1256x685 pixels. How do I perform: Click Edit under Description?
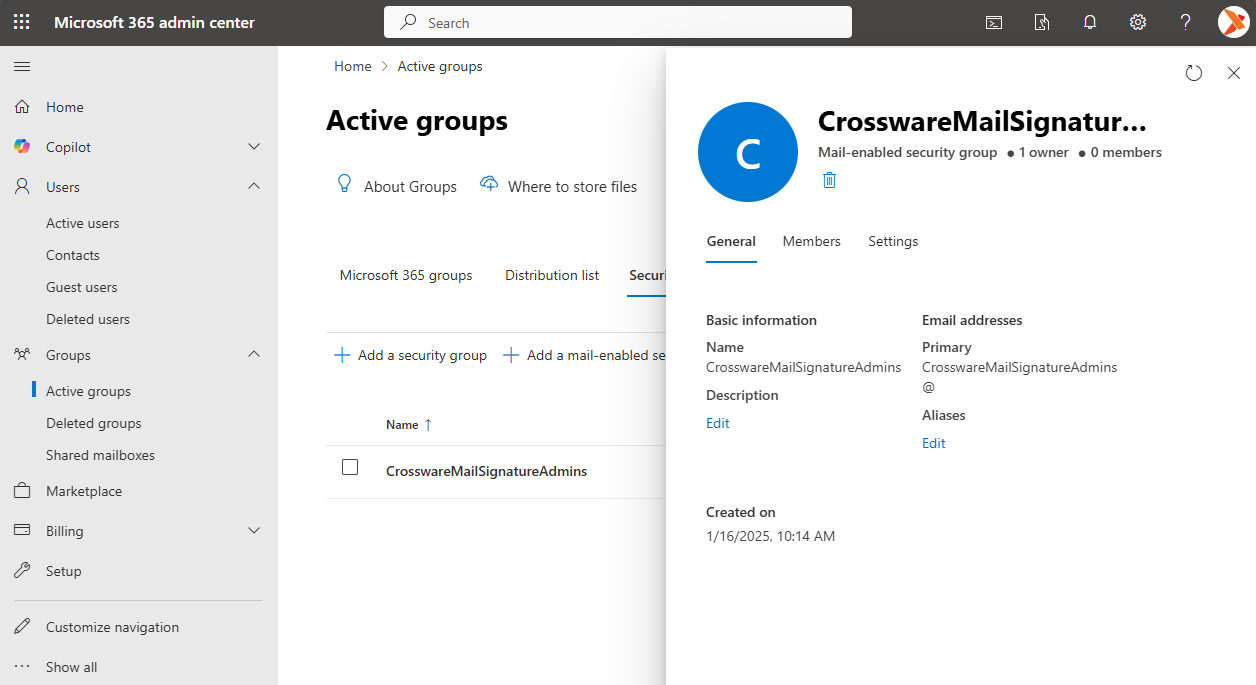click(718, 423)
